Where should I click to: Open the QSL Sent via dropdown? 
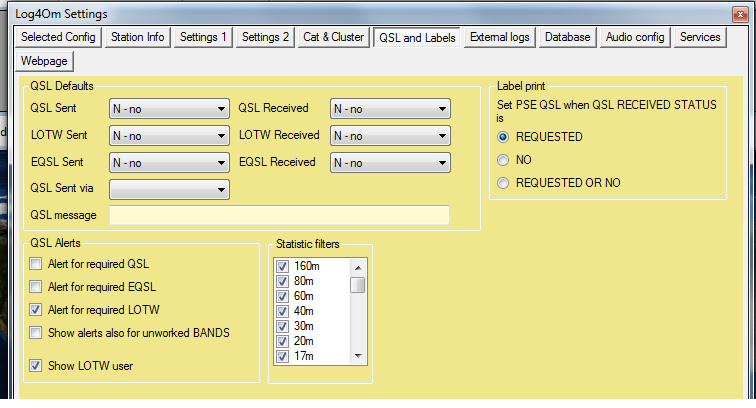[169, 190]
